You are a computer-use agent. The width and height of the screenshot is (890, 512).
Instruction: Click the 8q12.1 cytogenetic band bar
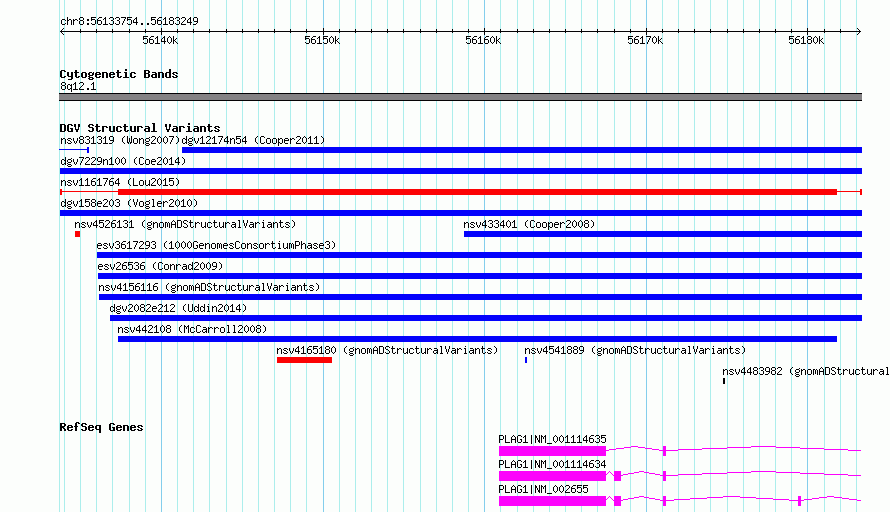pos(460,97)
